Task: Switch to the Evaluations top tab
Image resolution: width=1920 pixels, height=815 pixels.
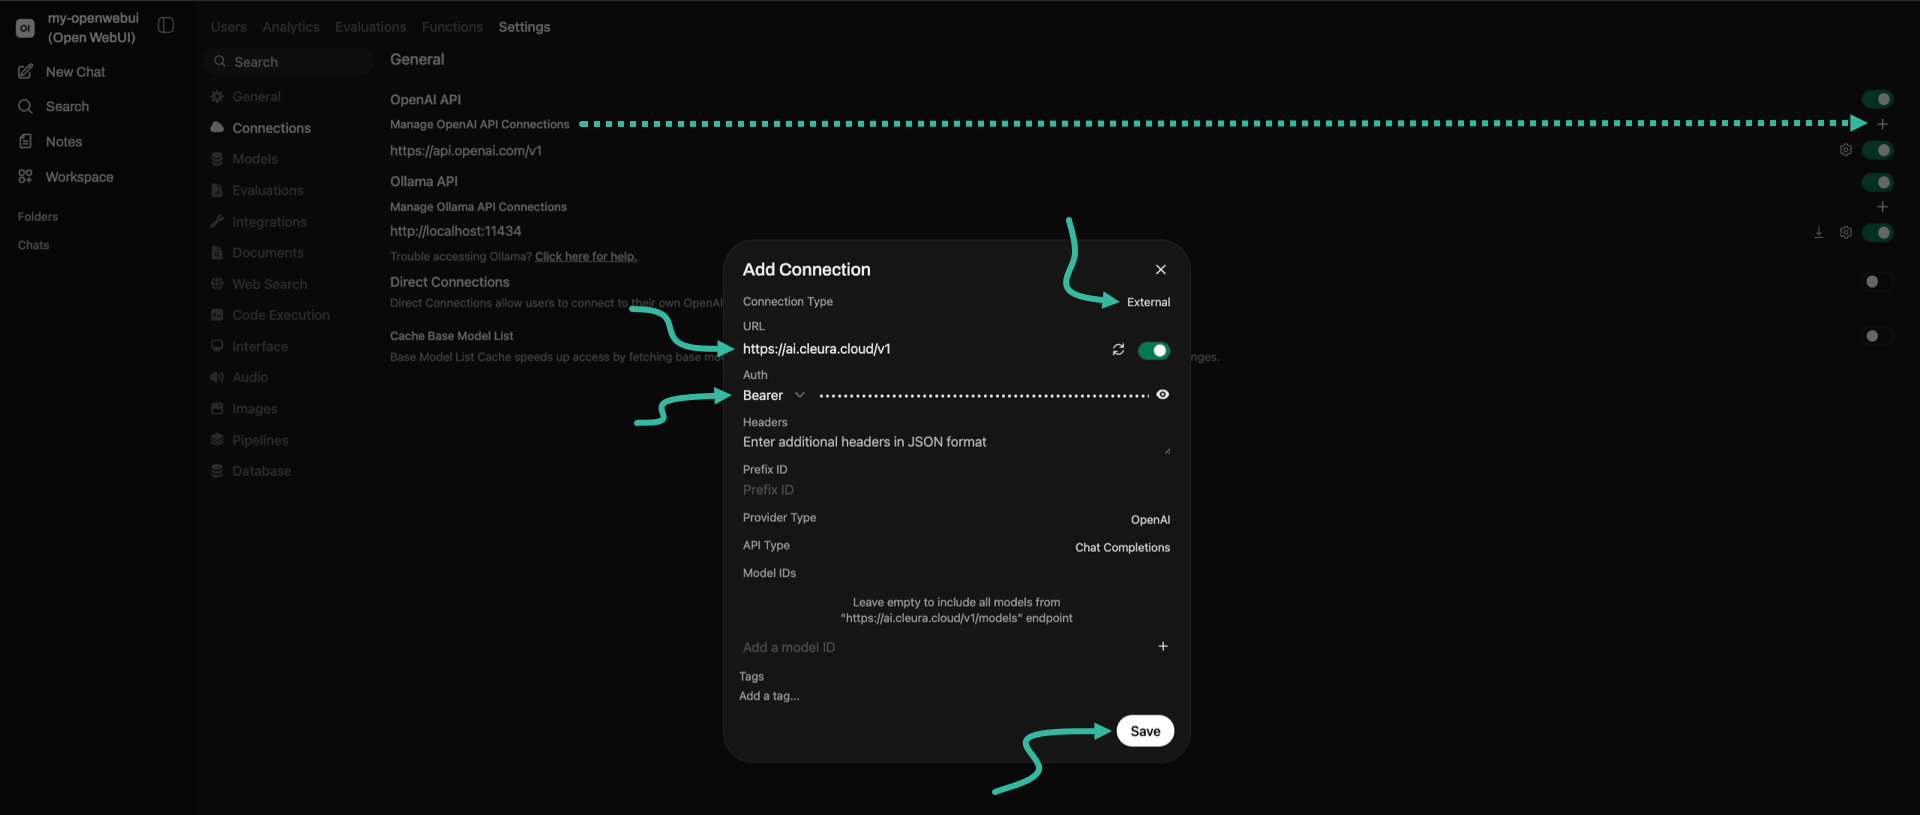Action: coord(370,27)
